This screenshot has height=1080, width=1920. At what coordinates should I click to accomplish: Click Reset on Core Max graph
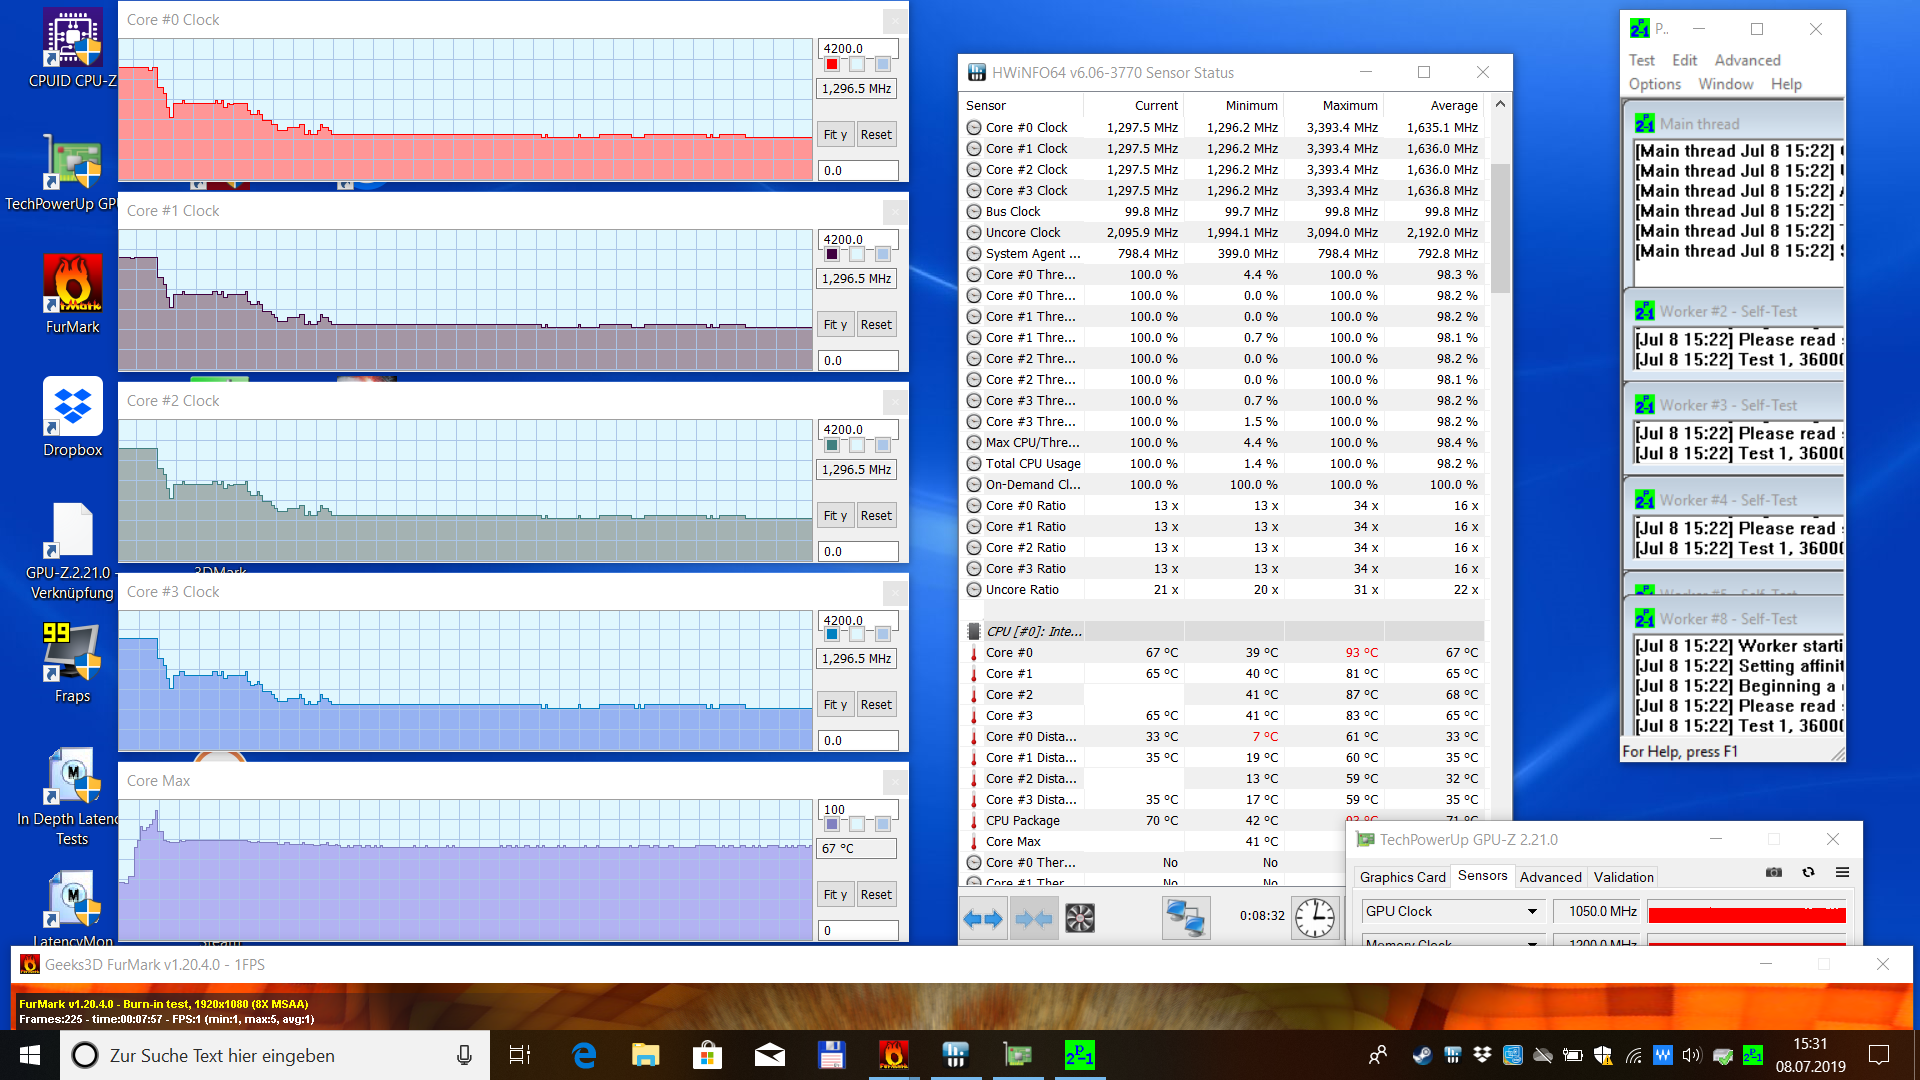[x=876, y=895]
